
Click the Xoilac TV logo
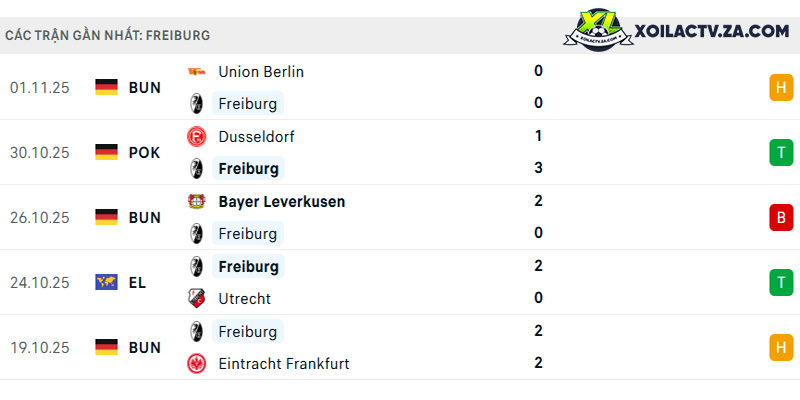click(598, 30)
